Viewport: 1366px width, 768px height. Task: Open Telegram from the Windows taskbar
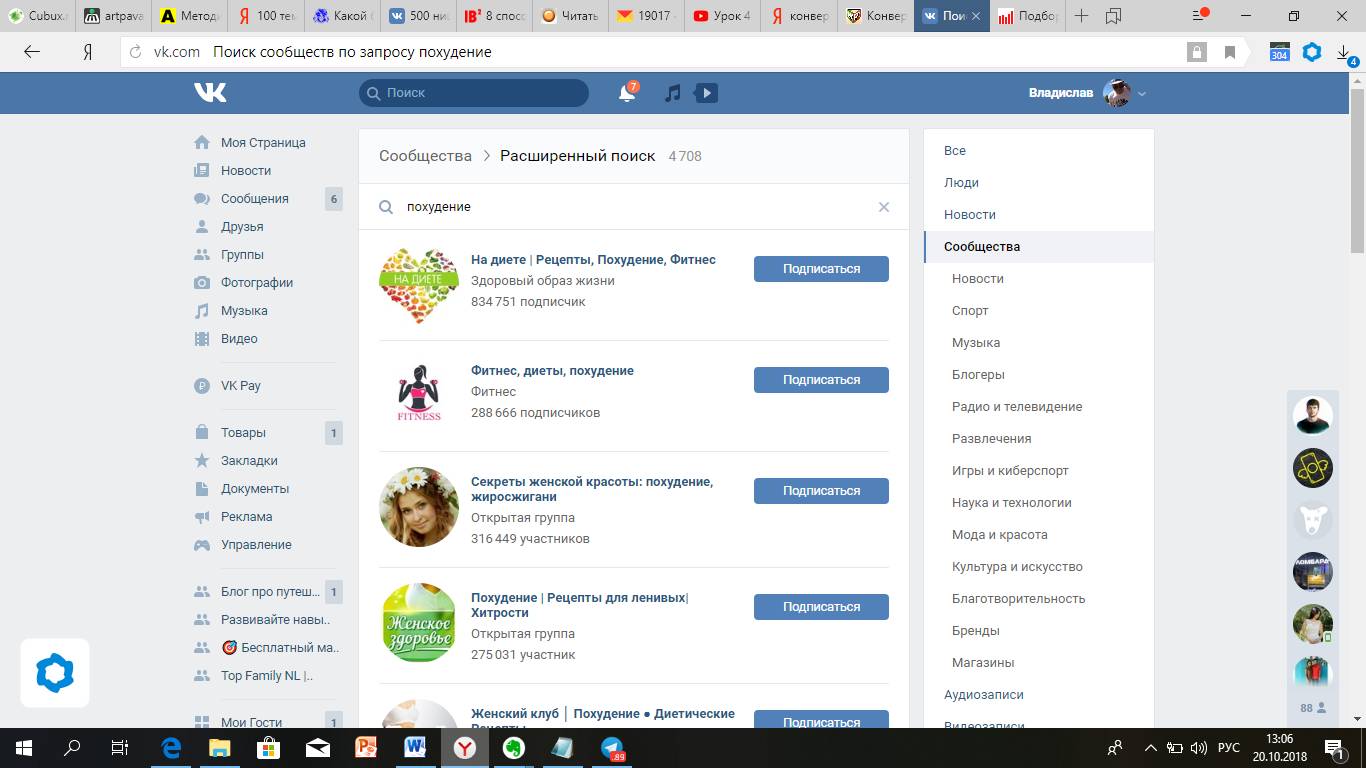(612, 748)
